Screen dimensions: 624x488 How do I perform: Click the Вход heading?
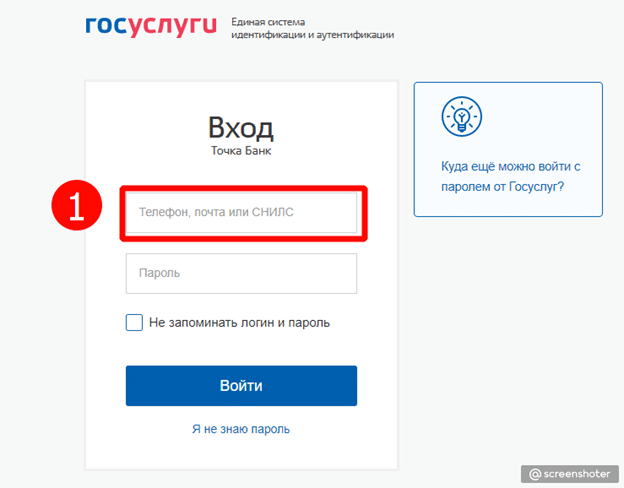pyautogui.click(x=241, y=128)
